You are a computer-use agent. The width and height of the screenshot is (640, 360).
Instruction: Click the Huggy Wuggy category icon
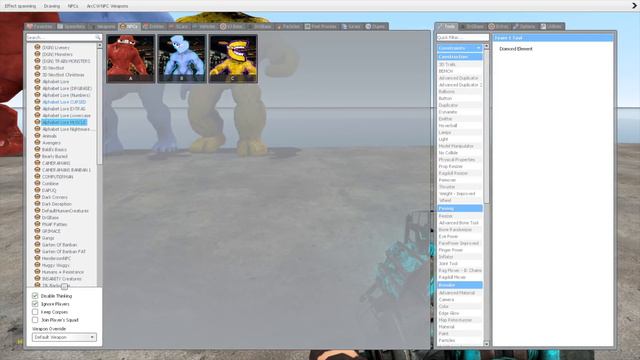[x=37, y=265]
